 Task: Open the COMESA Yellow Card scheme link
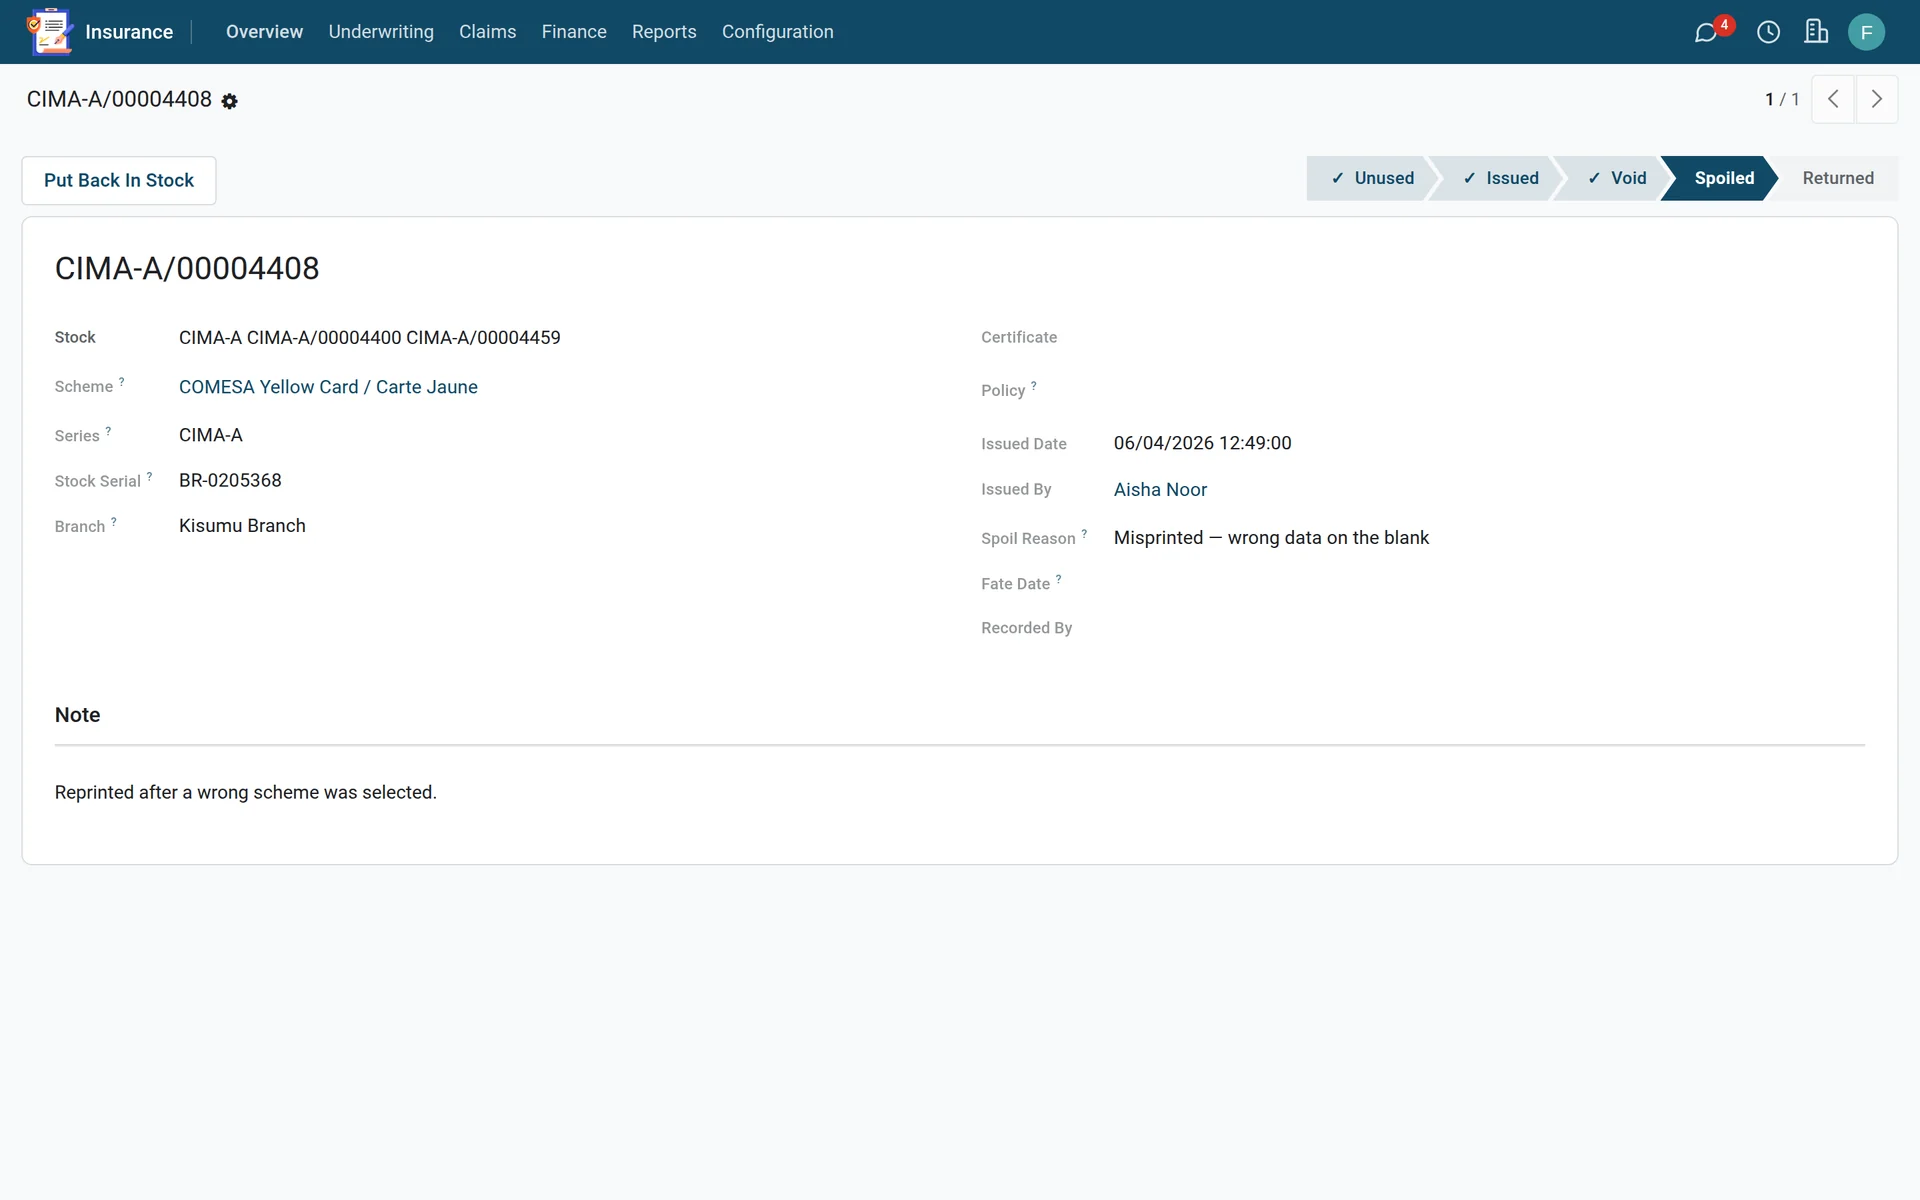pyautogui.click(x=328, y=387)
